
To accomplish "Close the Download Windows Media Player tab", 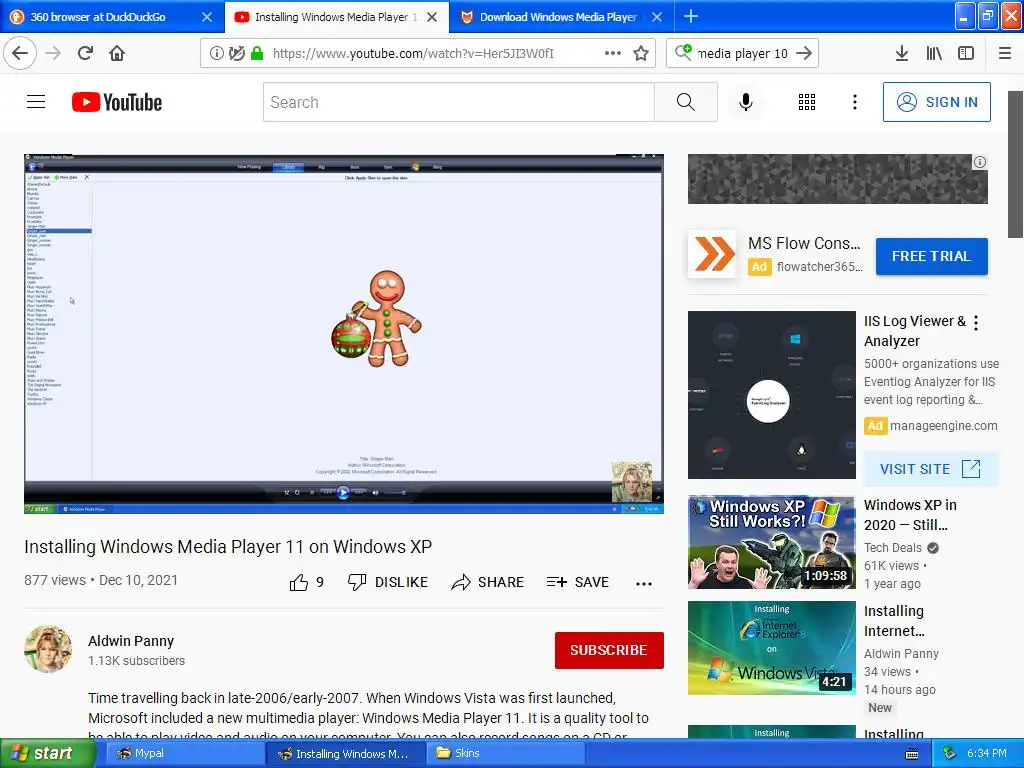I will coord(657,17).
